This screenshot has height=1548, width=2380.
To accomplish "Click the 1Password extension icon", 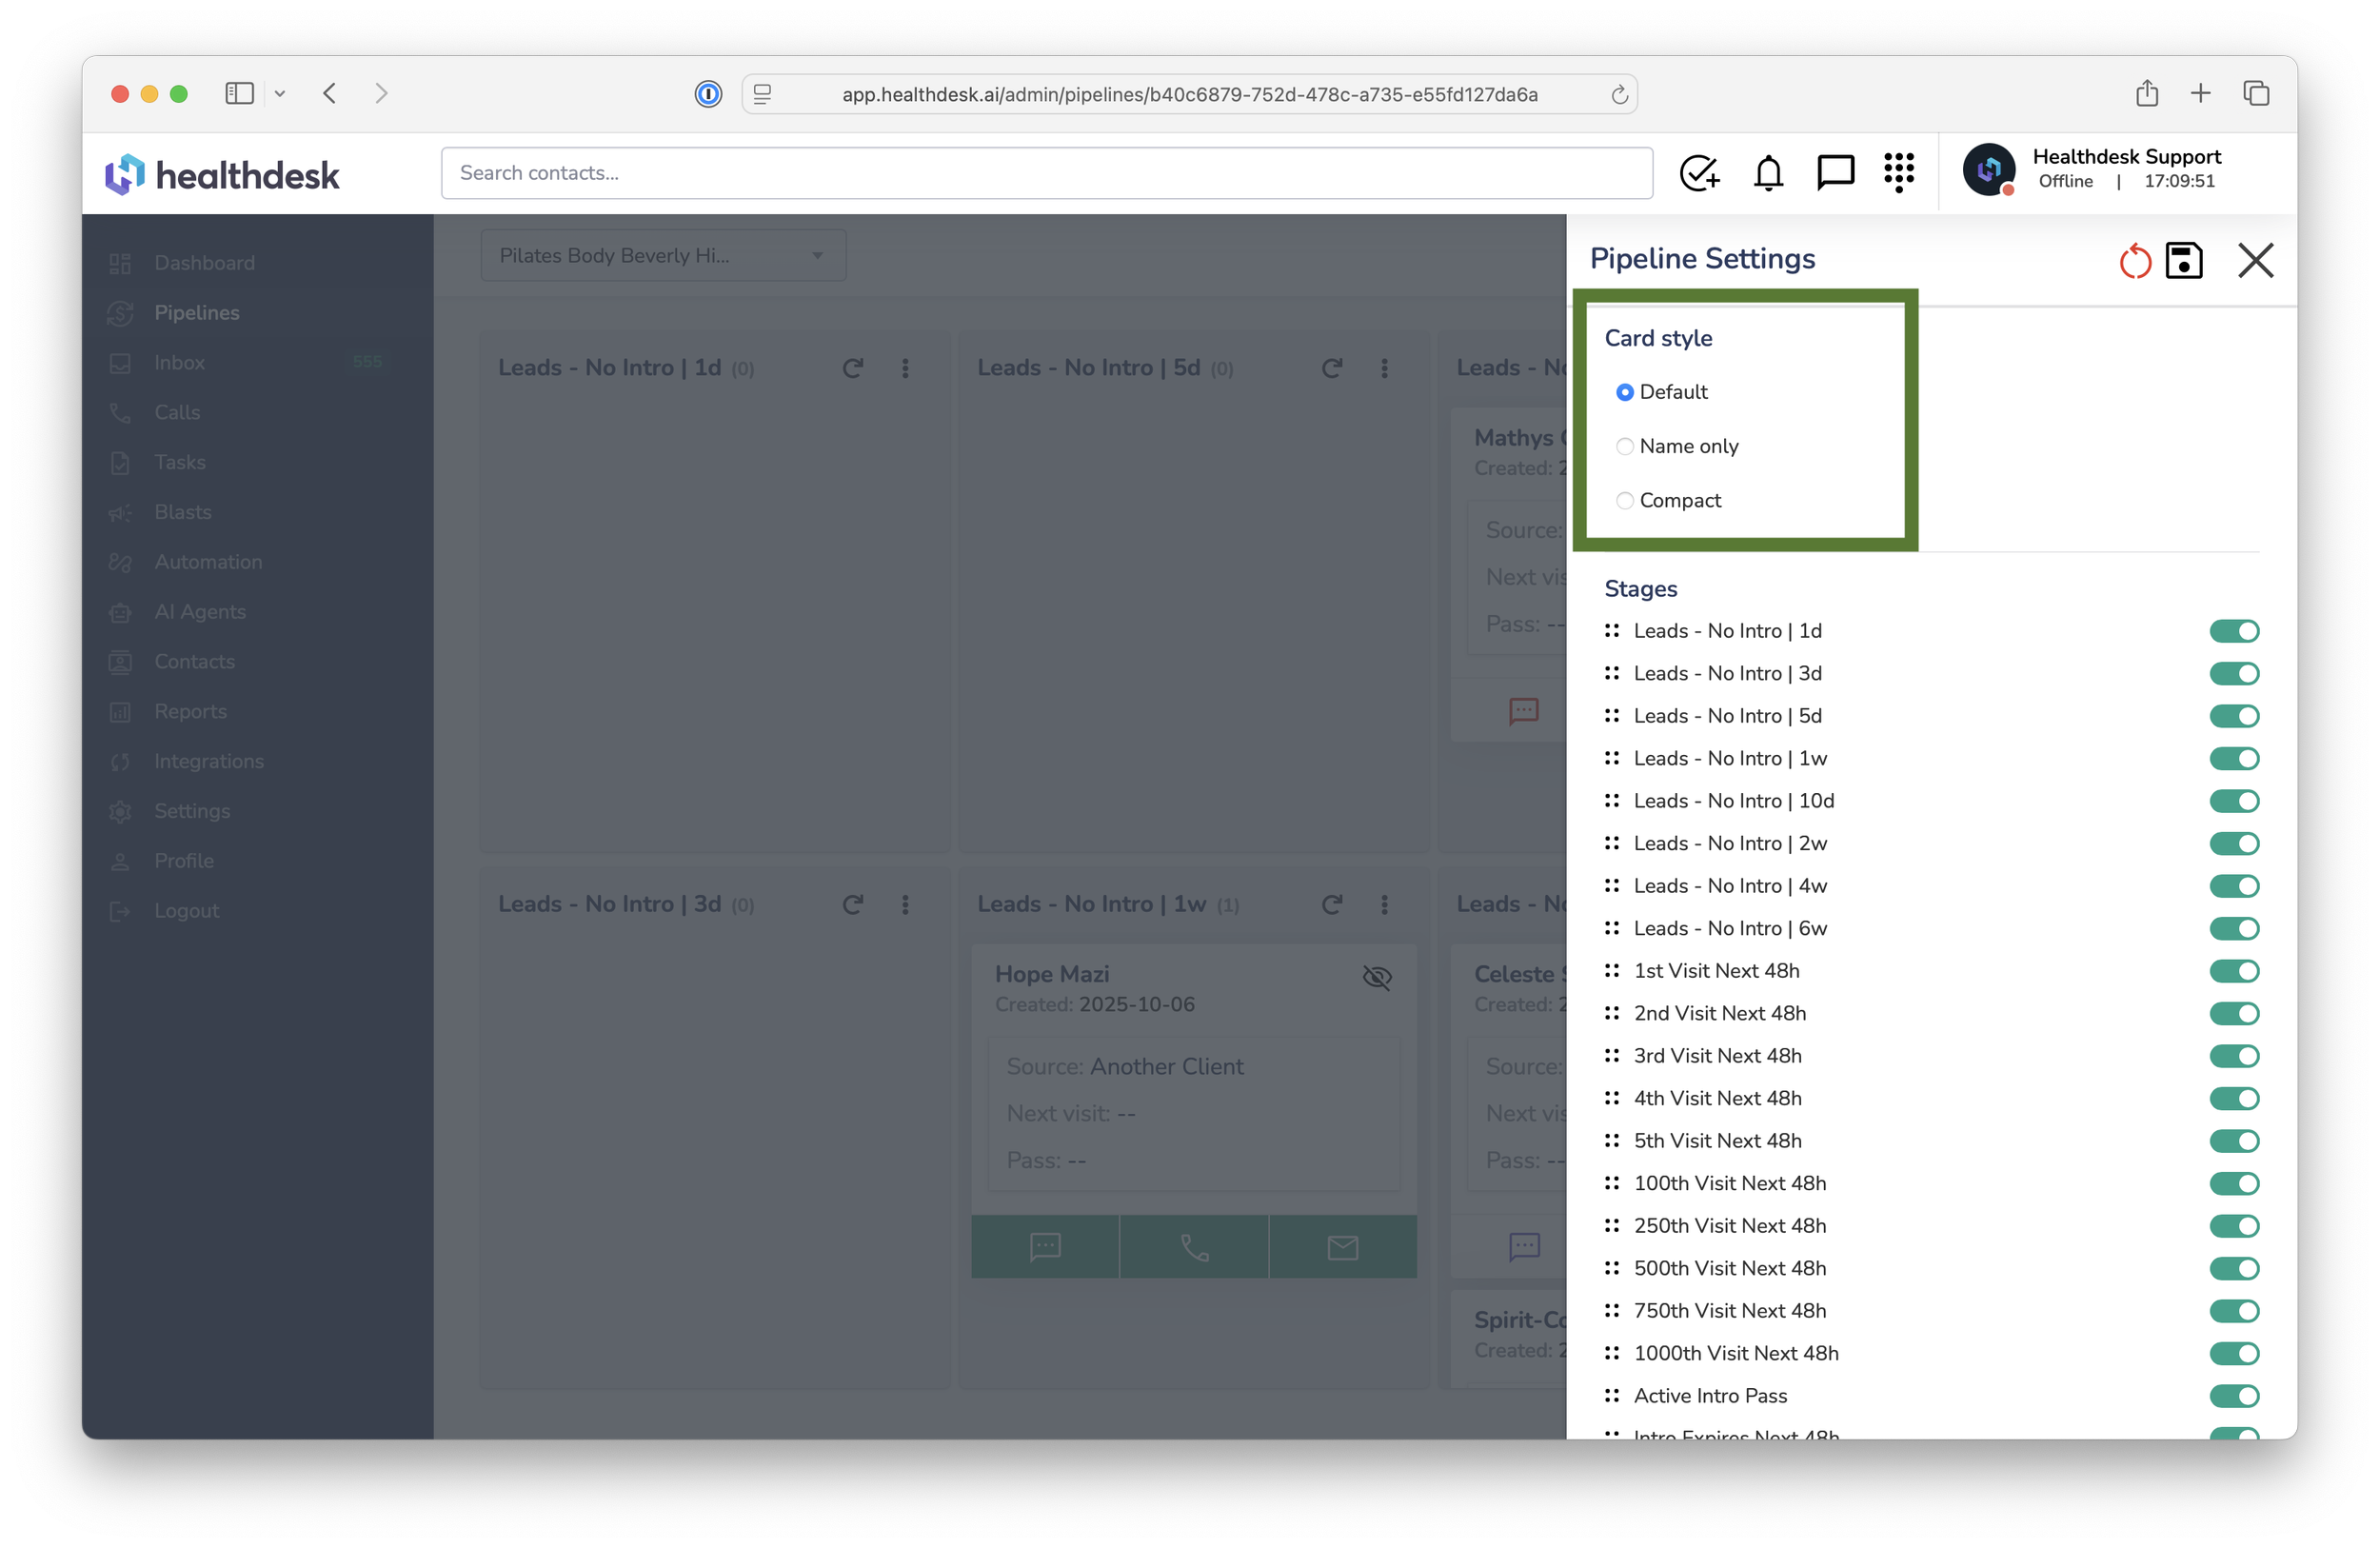I will 708,94.
